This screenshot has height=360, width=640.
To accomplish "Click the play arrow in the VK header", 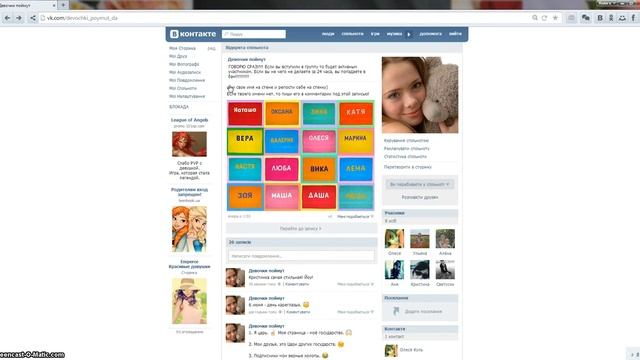I will (409, 34).
